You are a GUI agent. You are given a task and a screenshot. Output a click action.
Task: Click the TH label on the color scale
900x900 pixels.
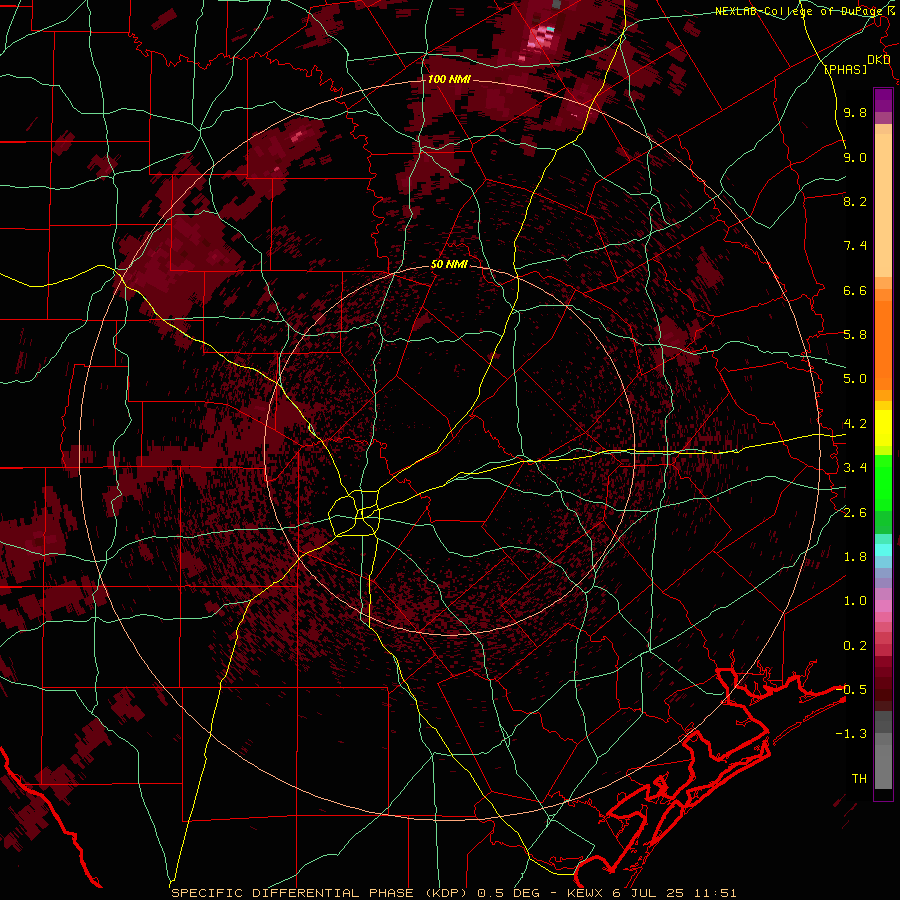click(x=859, y=778)
